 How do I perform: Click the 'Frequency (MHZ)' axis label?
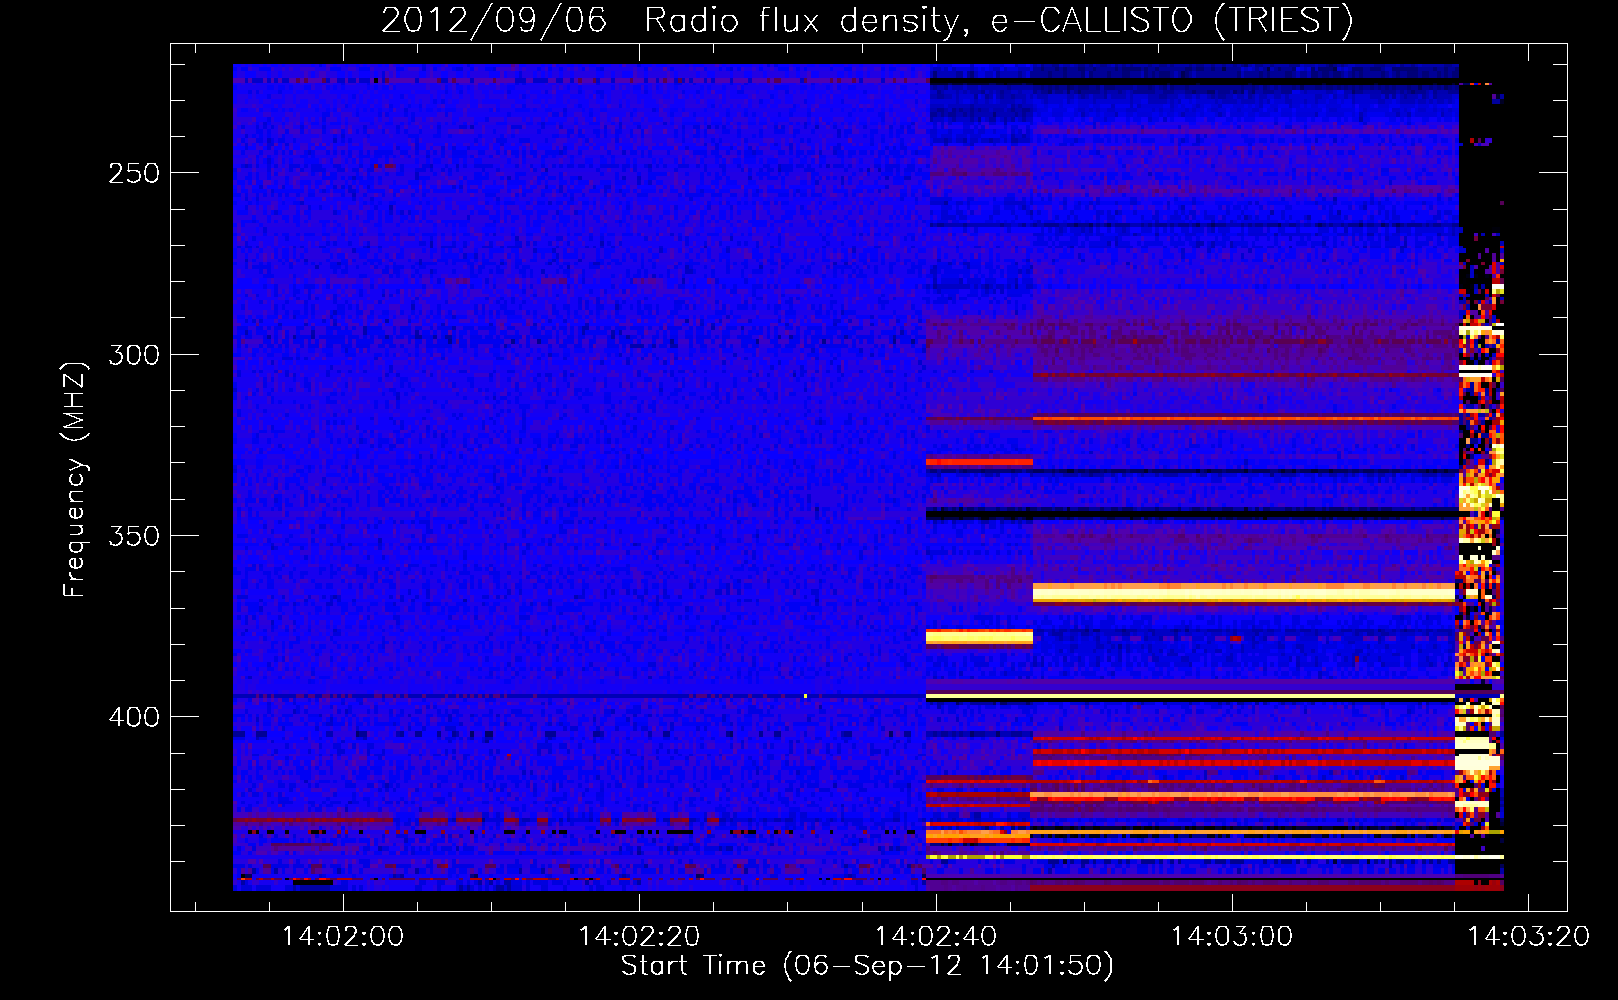(x=75, y=479)
